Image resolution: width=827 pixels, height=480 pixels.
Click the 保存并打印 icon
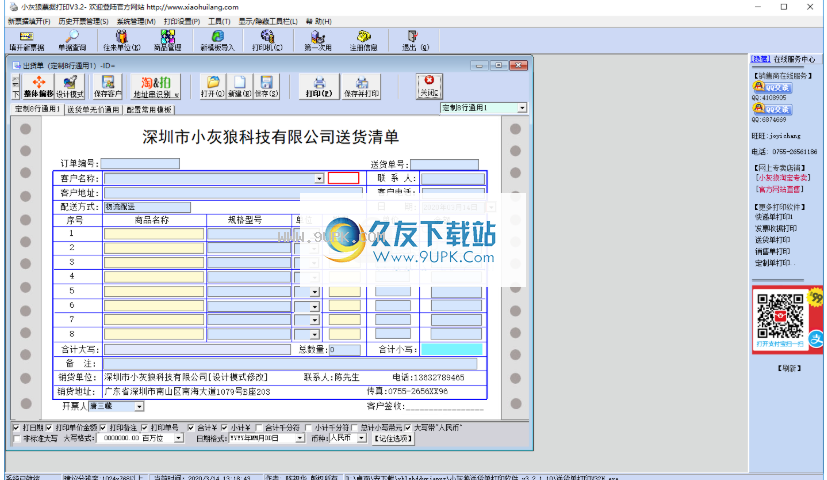click(x=361, y=87)
